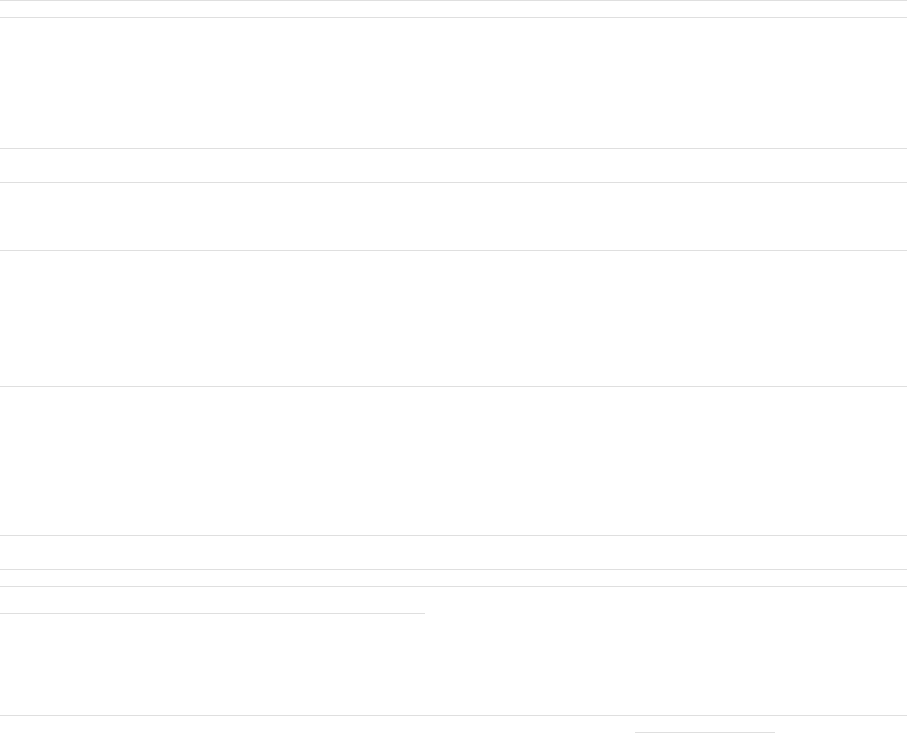Click inside the third large blank section
The image size is (908, 733).
click(453, 318)
